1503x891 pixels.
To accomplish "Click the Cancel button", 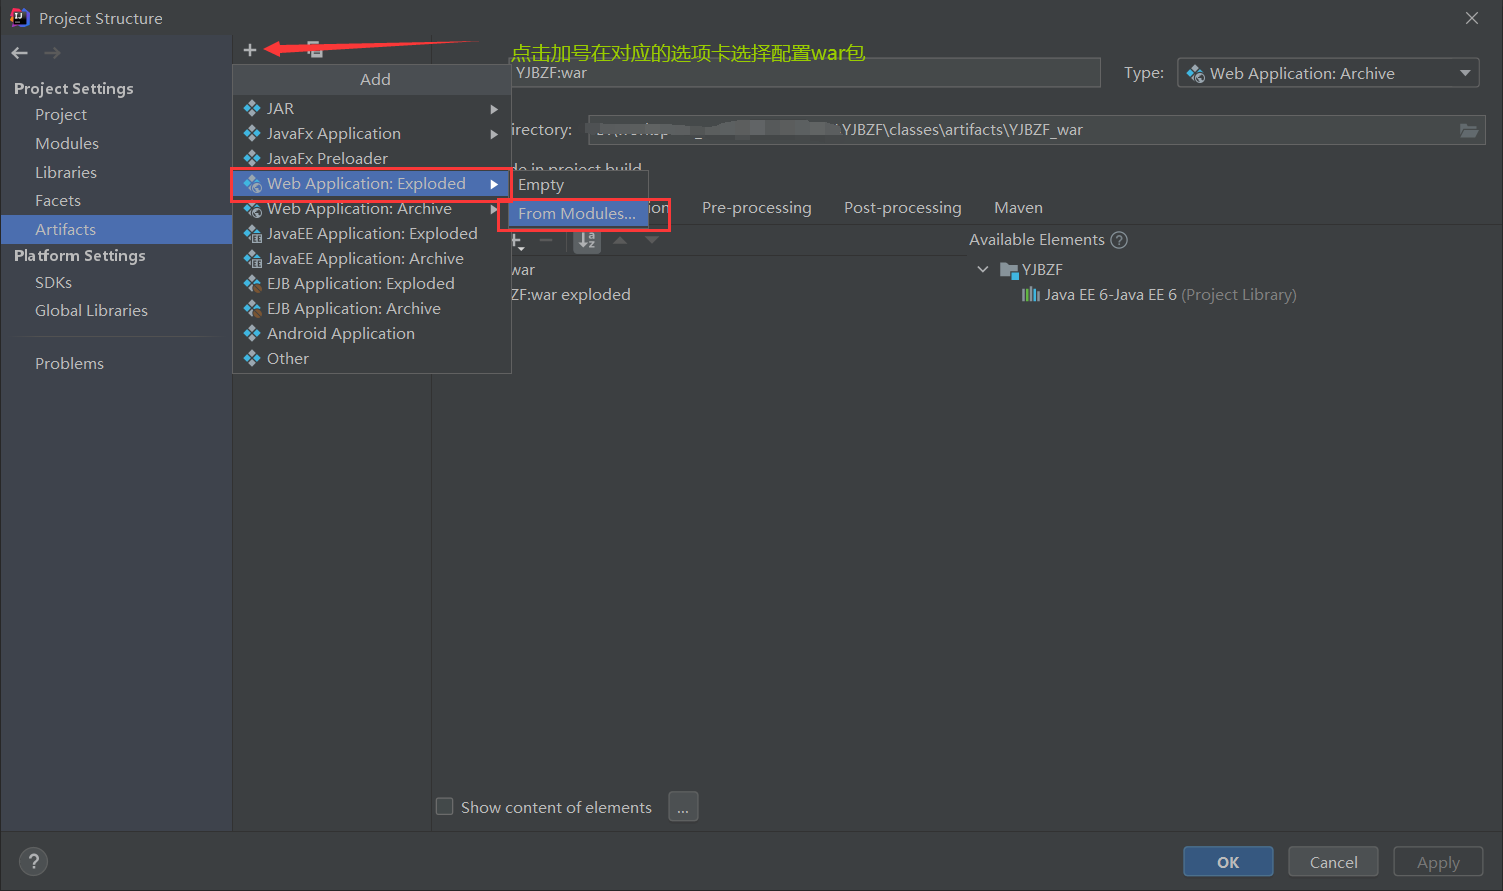I will click(1334, 862).
